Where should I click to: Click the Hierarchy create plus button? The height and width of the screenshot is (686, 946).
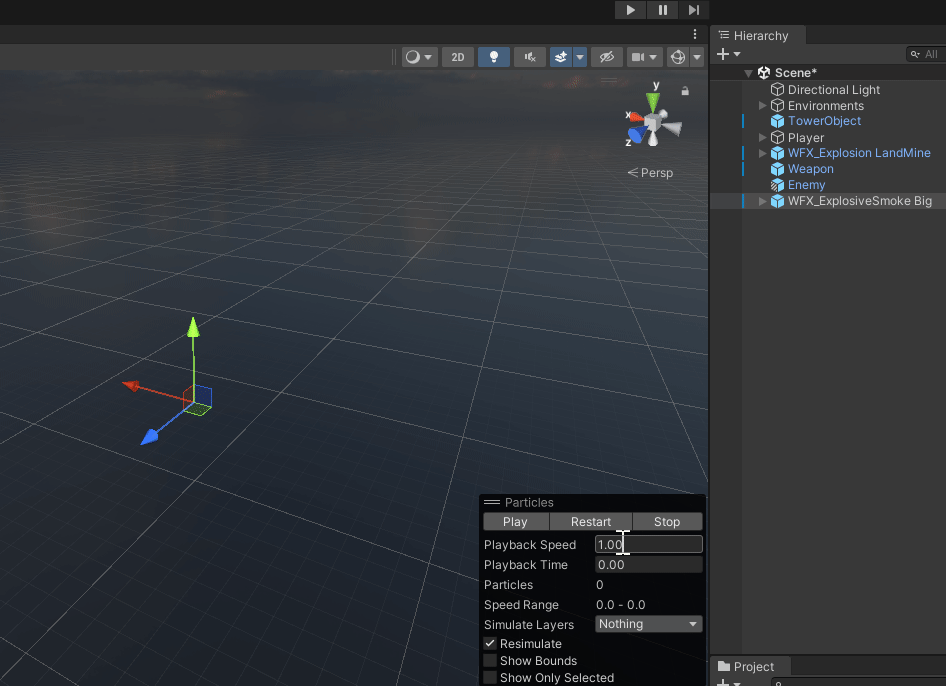pyautogui.click(x=728, y=54)
